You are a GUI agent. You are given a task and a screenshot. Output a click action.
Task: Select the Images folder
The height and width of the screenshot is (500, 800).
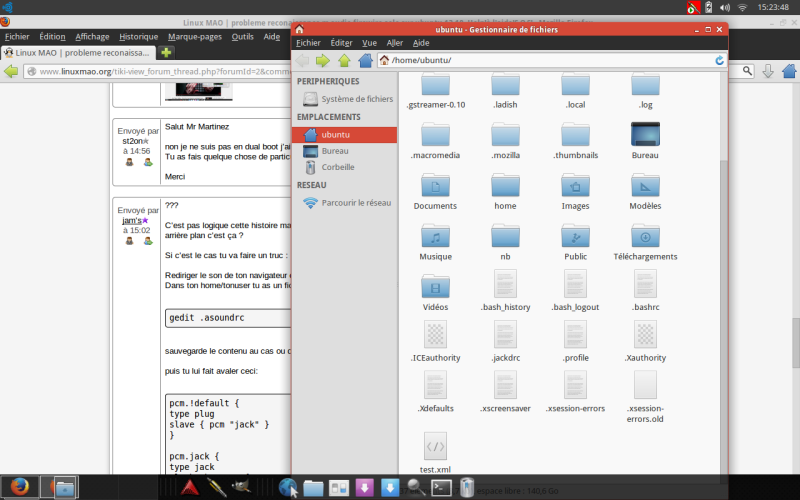pos(575,191)
